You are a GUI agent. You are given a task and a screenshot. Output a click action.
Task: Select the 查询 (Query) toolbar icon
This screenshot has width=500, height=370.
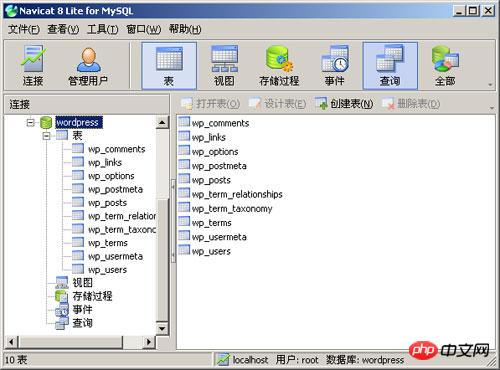(x=390, y=66)
